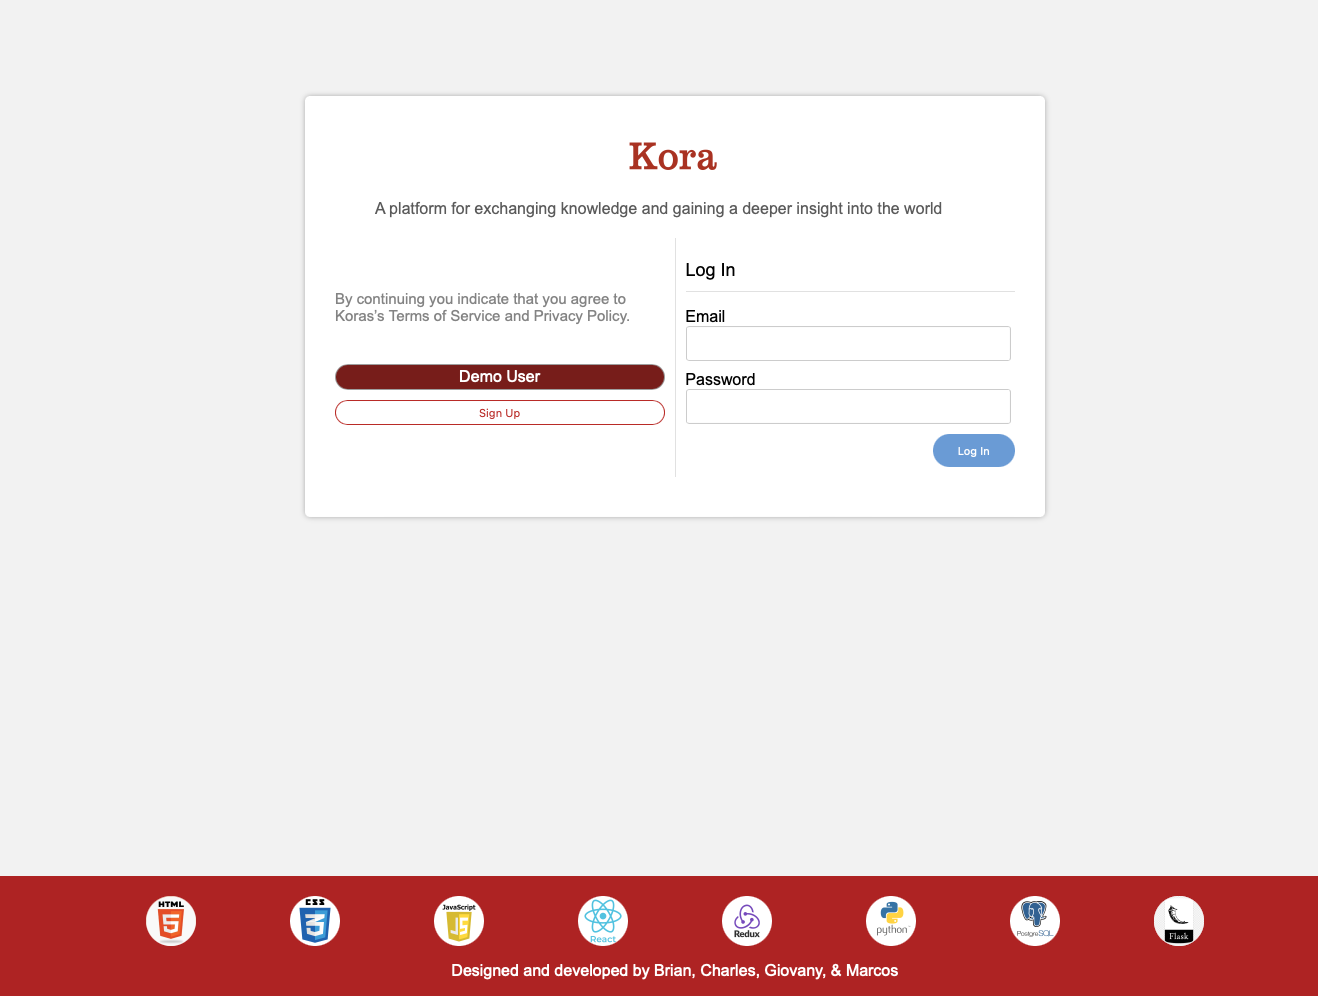1318x996 pixels.
Task: Click the developer credits text in the footer
Action: [674, 970]
